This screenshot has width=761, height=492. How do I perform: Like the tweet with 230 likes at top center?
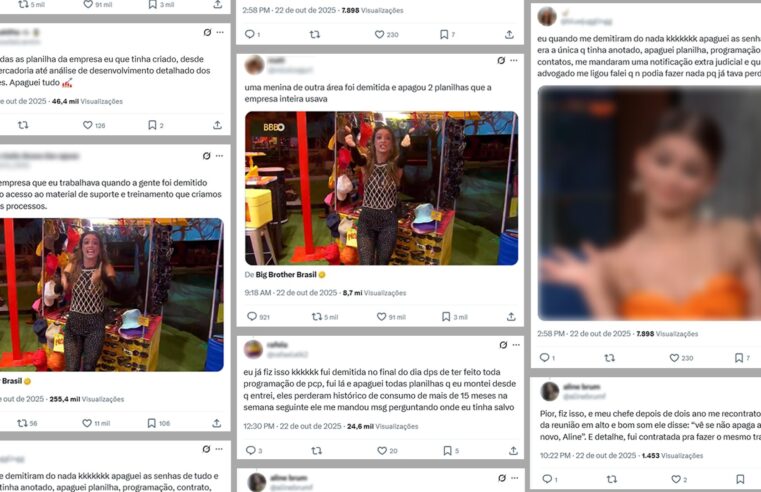tap(380, 34)
